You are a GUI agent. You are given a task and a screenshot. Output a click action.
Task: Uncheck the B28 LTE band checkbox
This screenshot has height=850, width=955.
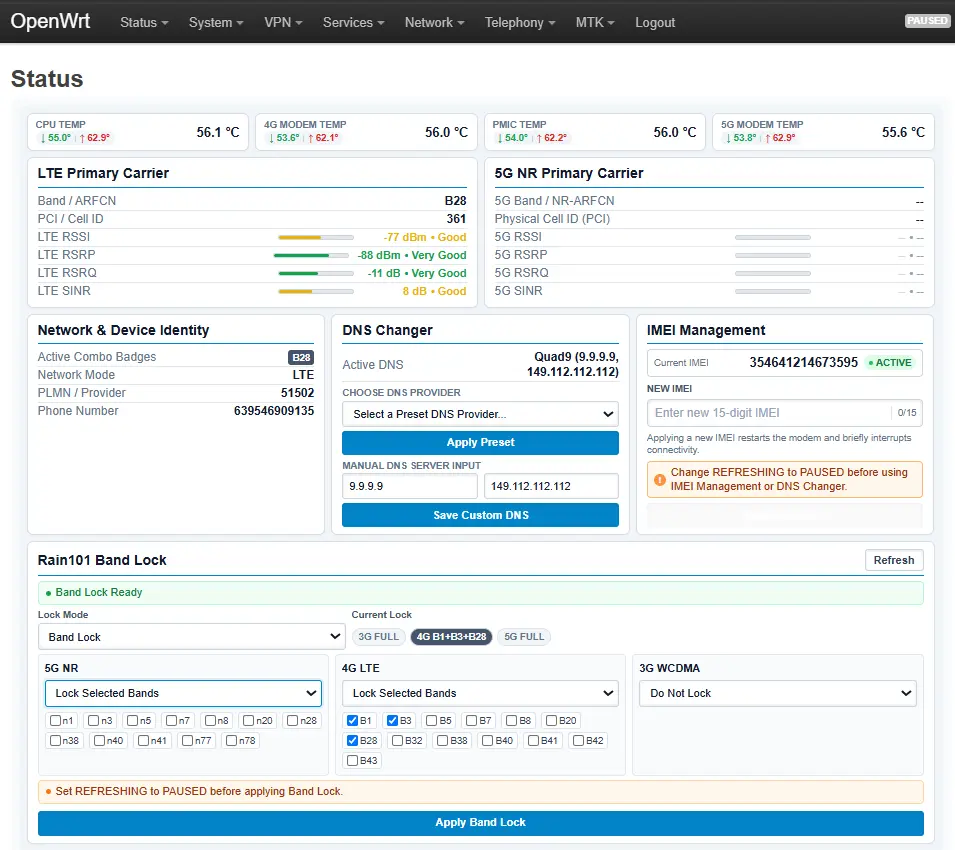tap(352, 740)
